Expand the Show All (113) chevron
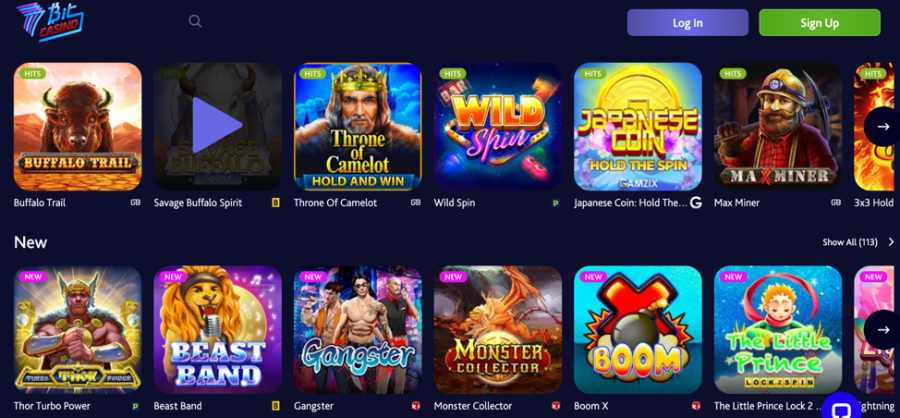Viewport: 900px width, 418px height. [x=891, y=242]
